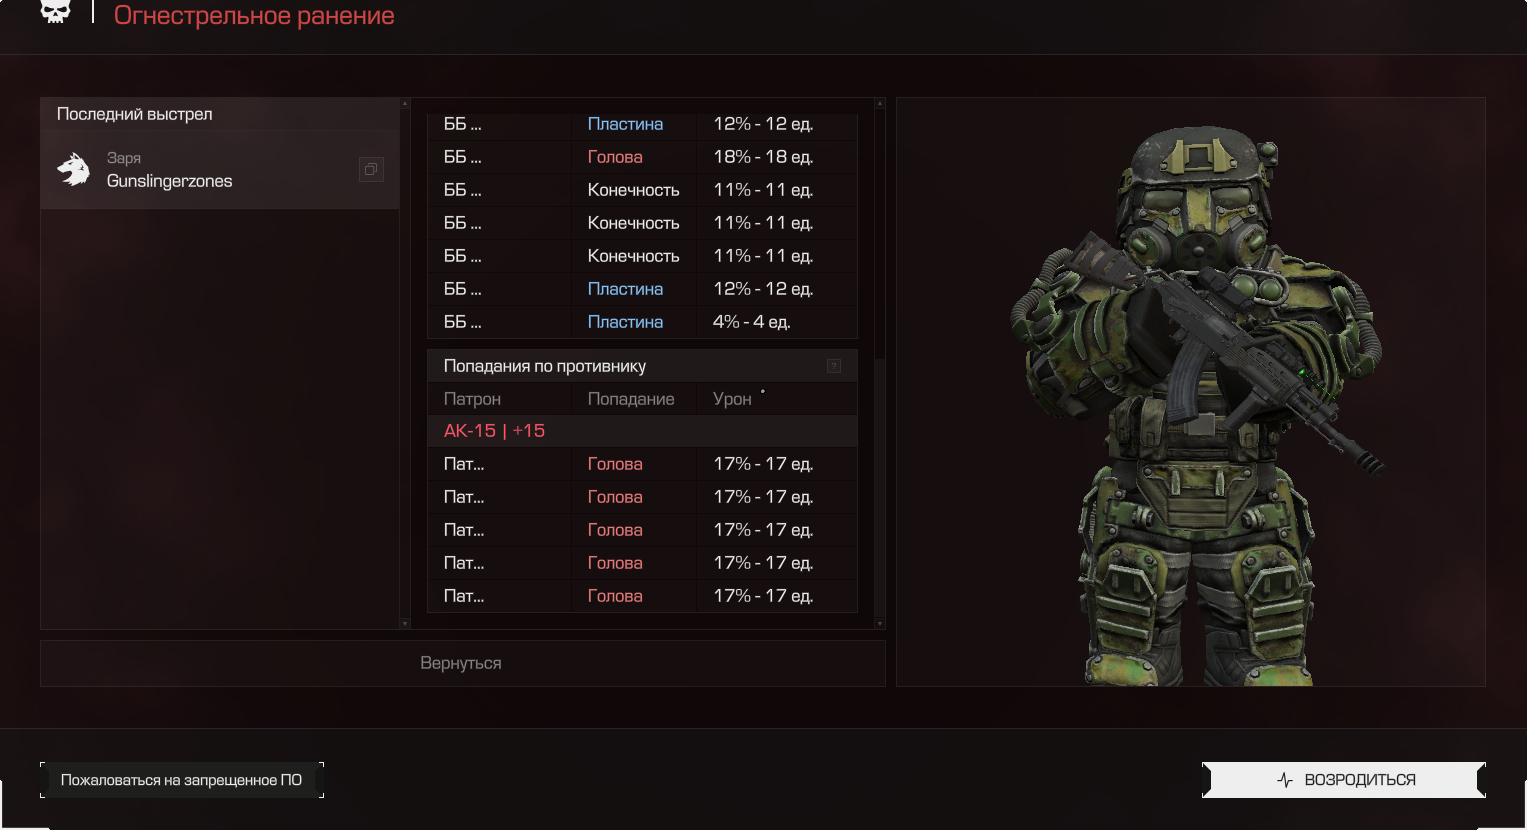Viewport: 1527px width, 830px height.
Task: Open the help icon beside Попадания по противнику
Action: click(834, 366)
